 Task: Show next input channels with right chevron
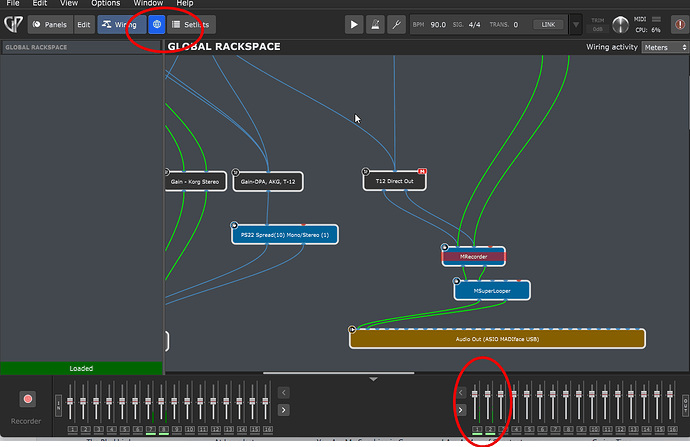click(x=283, y=410)
